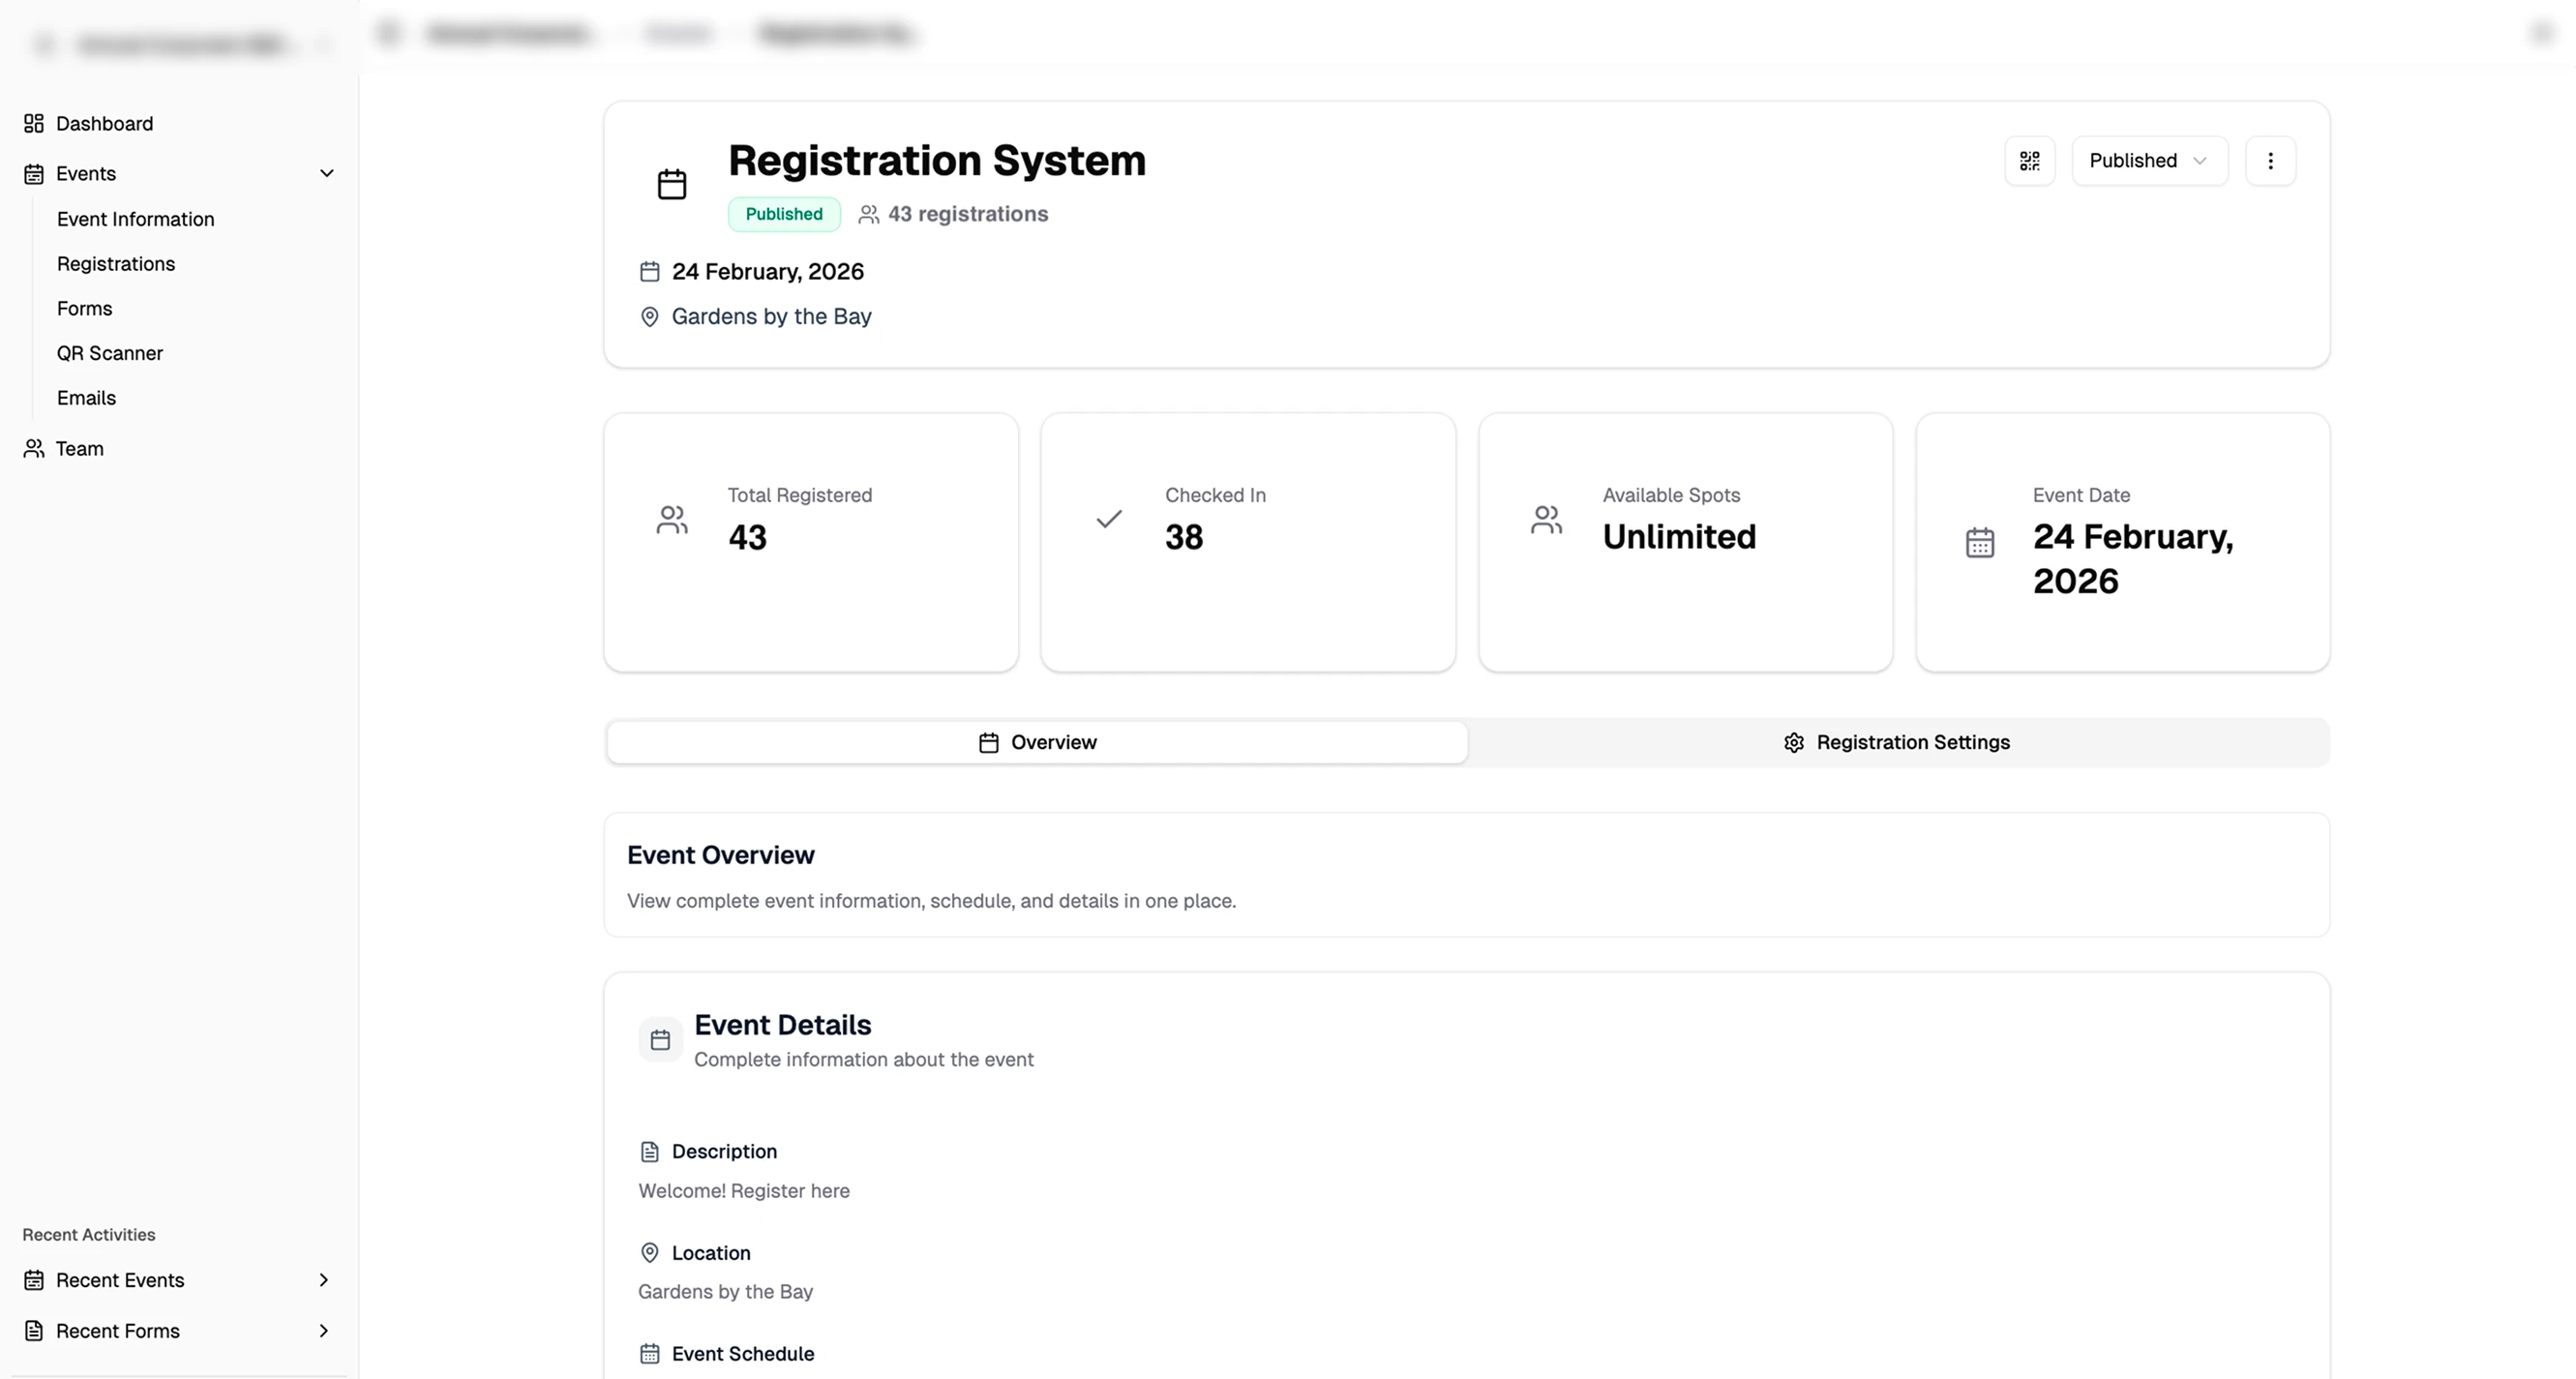The height and width of the screenshot is (1379, 2576).
Task: Open the three-dot options menu
Action: [2271, 160]
